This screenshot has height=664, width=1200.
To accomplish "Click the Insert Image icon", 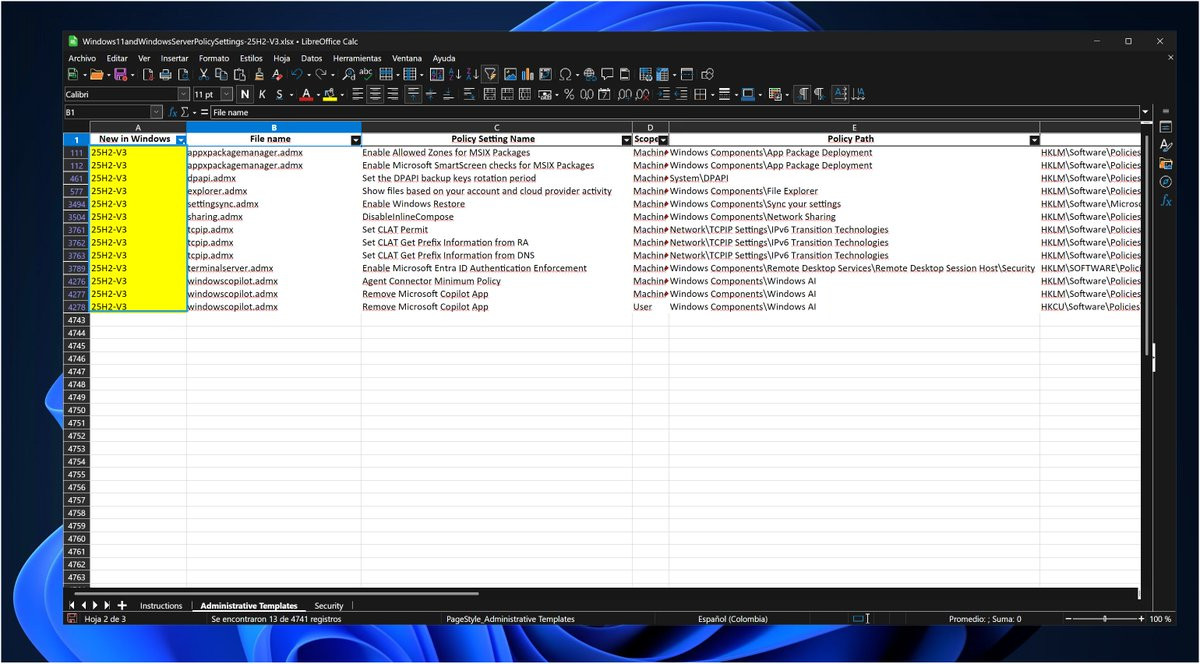I will (510, 74).
